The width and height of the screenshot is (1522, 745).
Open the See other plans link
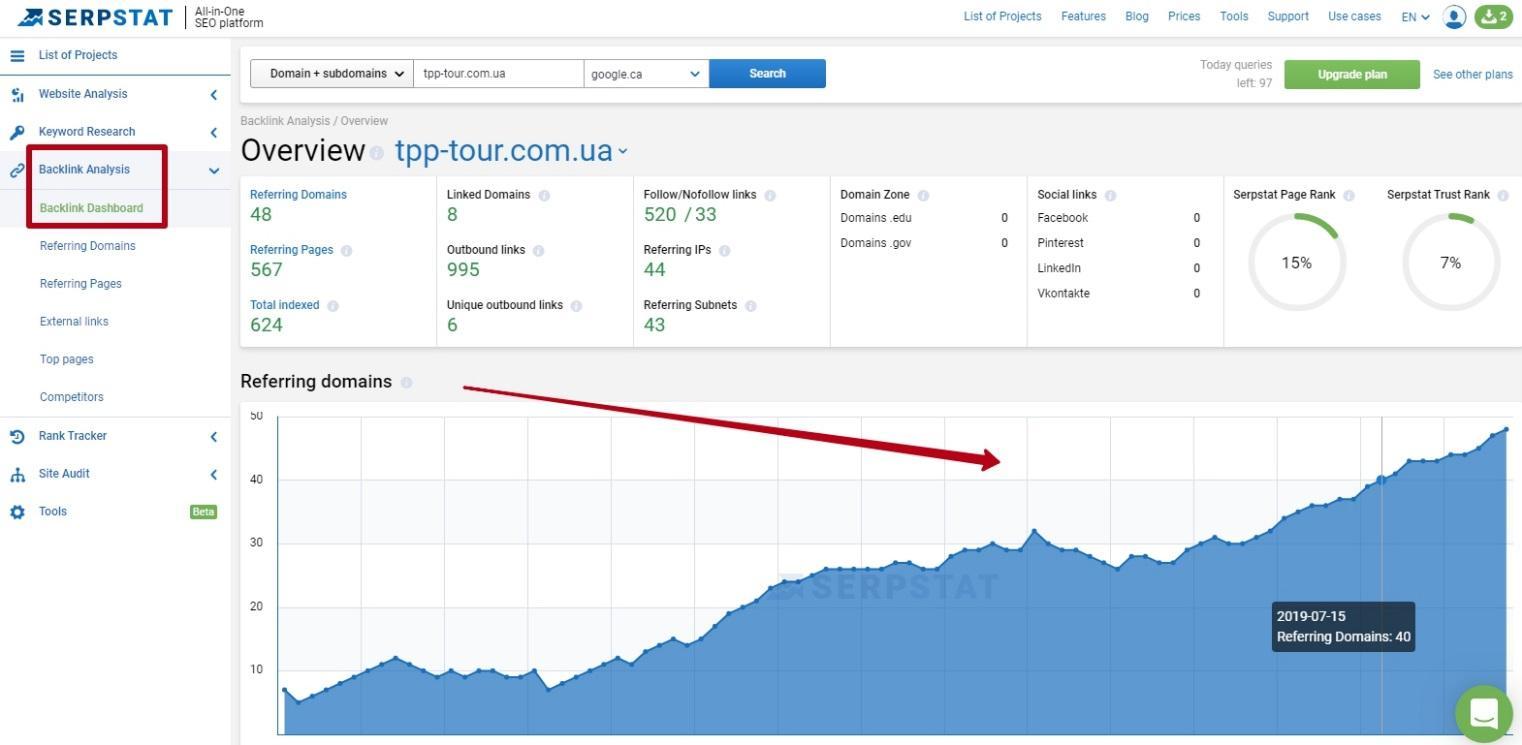coord(1472,74)
